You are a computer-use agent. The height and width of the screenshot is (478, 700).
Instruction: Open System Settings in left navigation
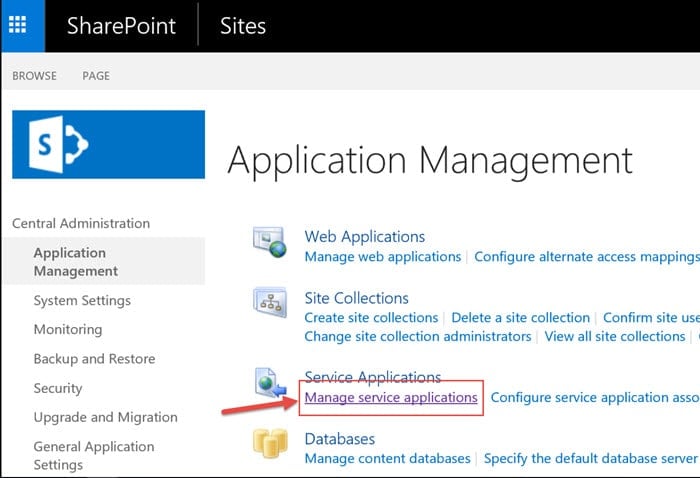coord(82,301)
